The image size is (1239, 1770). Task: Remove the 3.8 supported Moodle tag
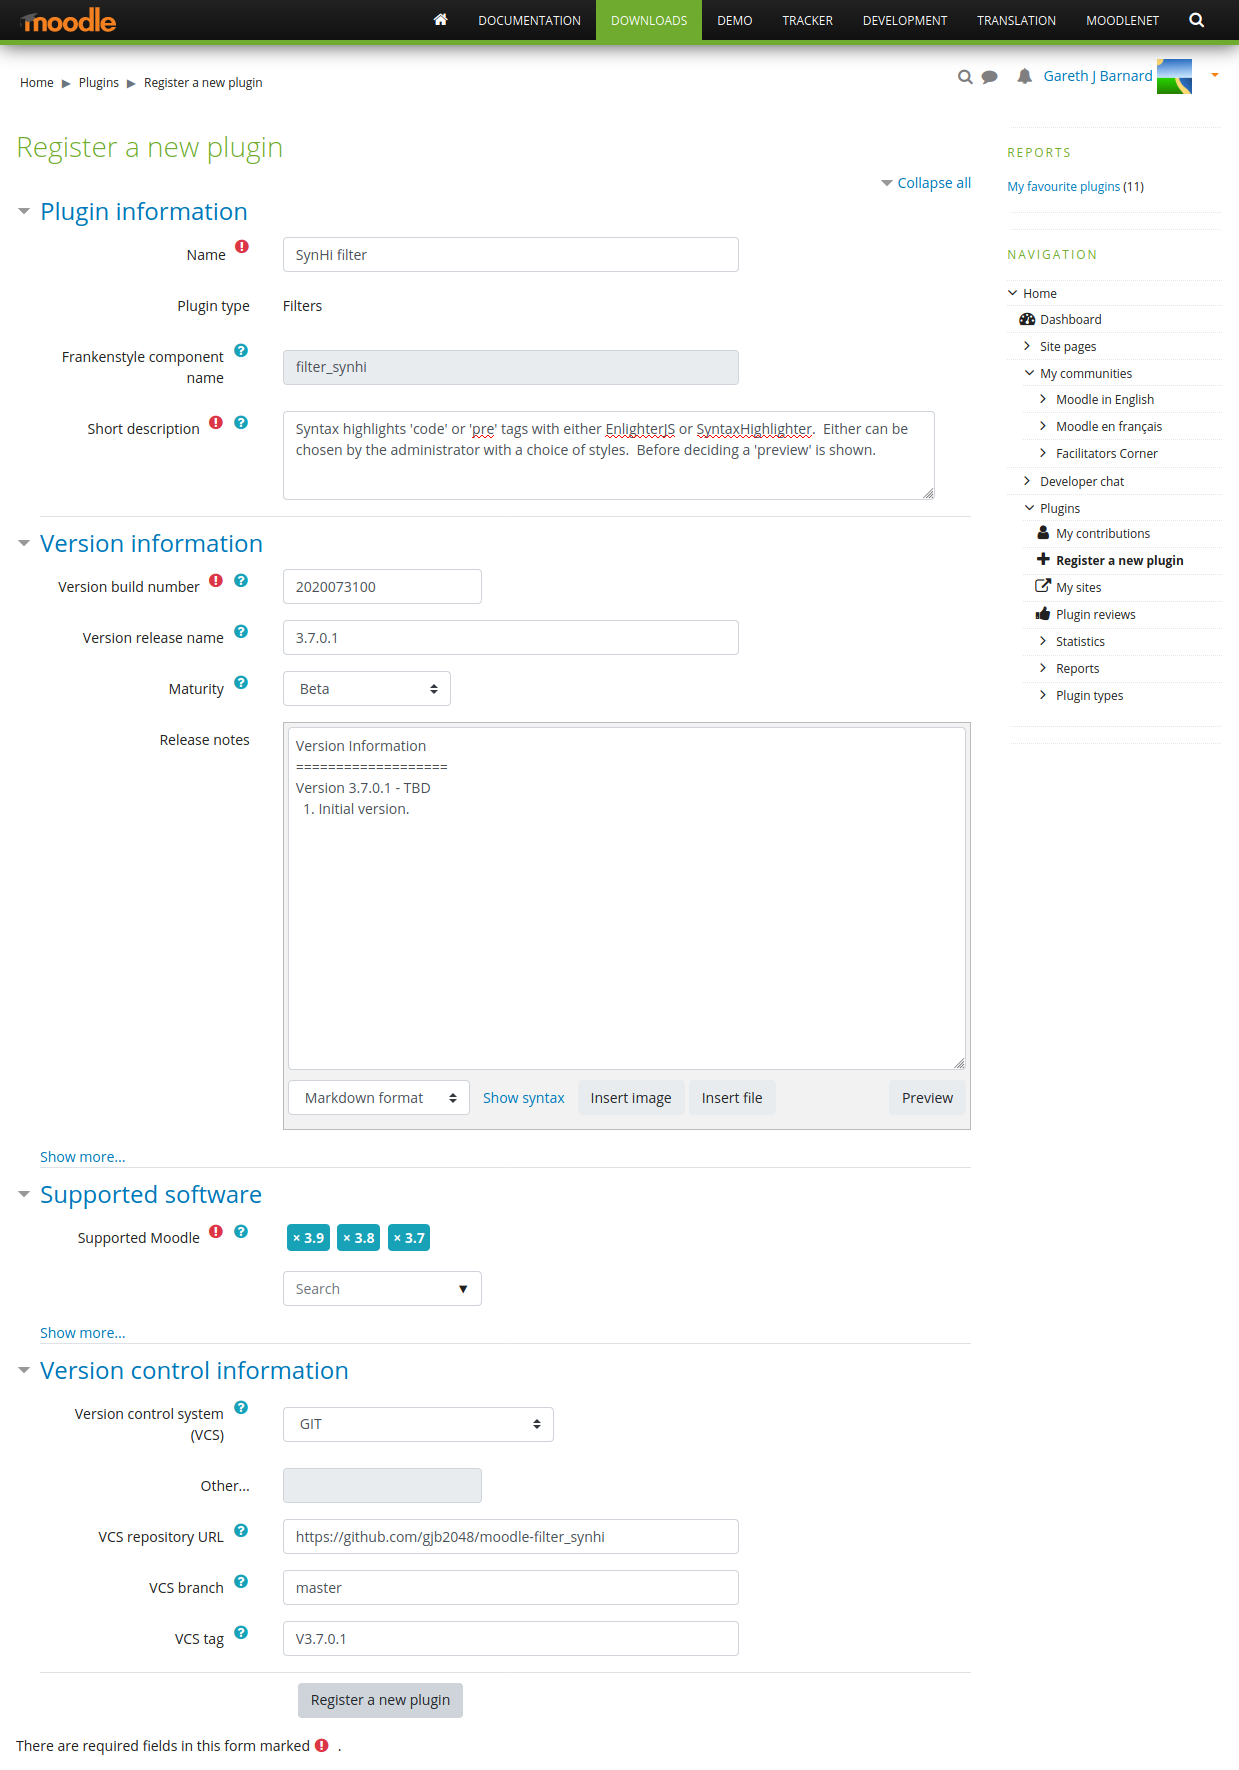coord(359,1238)
